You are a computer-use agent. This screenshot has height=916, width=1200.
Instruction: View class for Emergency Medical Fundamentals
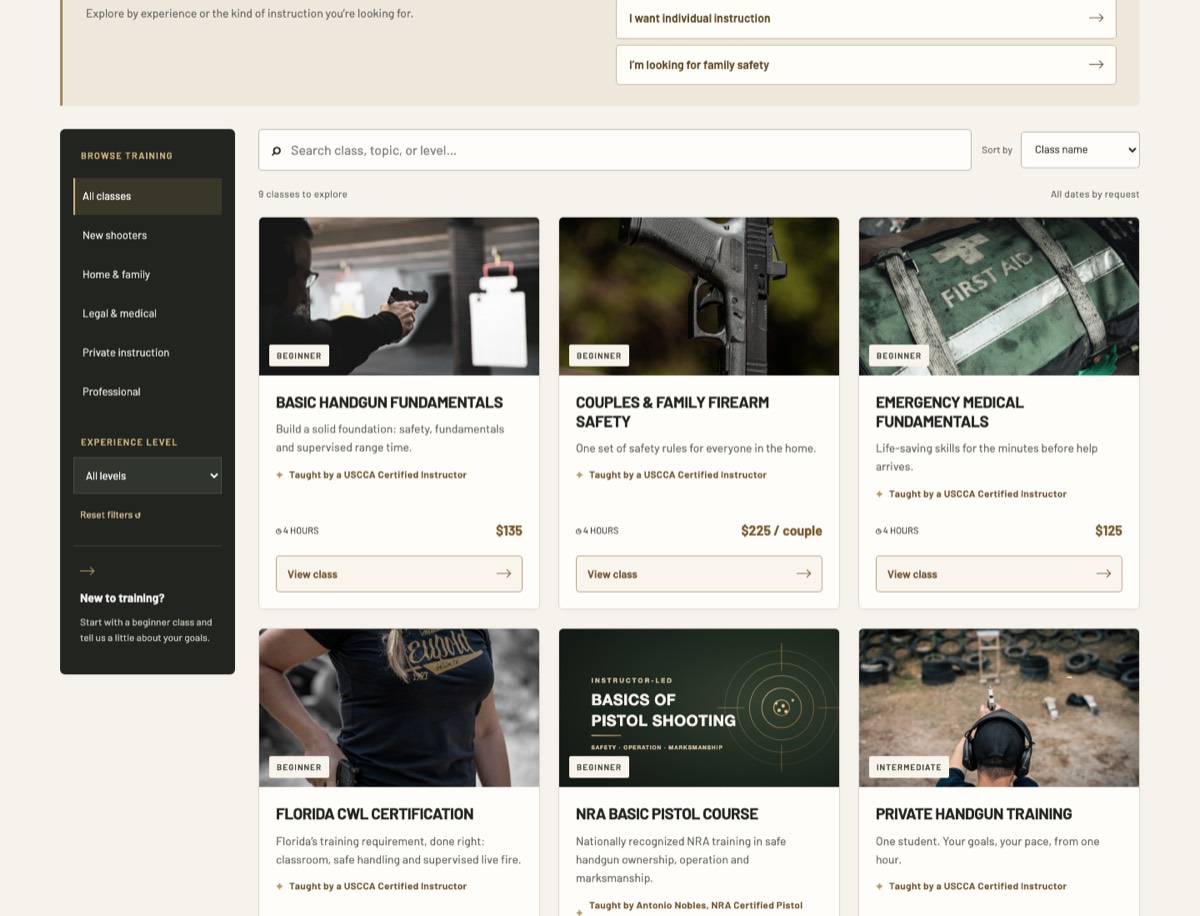[999, 574]
